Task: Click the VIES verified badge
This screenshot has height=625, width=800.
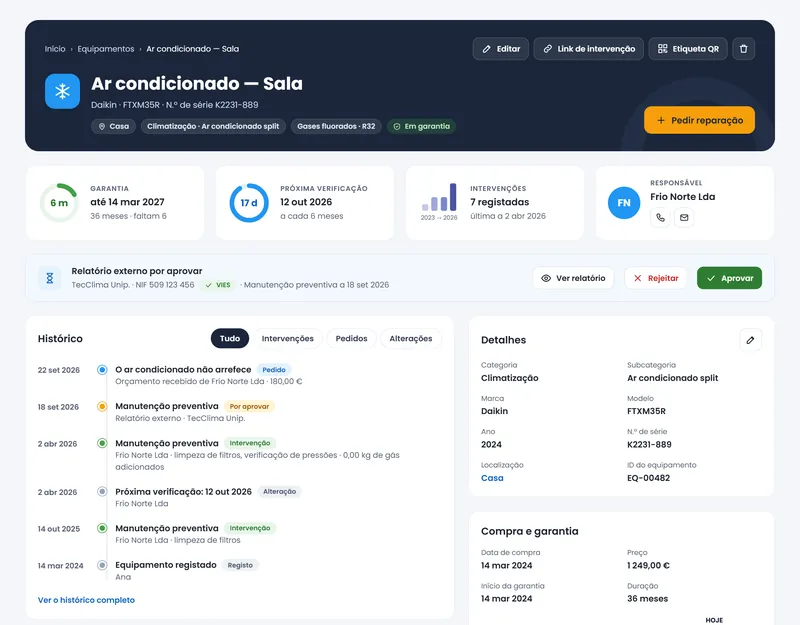Action: click(x=218, y=285)
